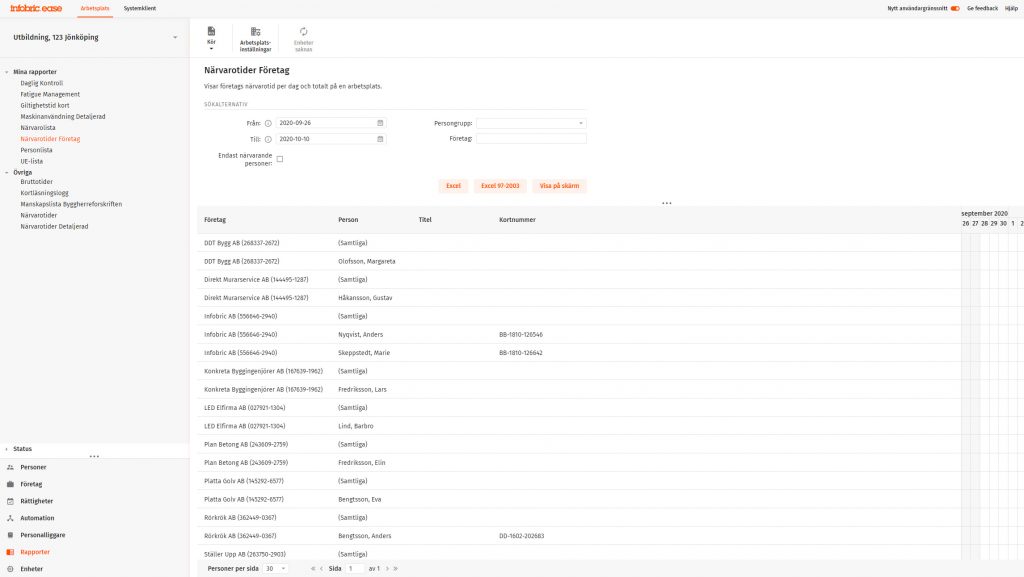Click the Excel export button
1024x577 pixels.
[453, 186]
